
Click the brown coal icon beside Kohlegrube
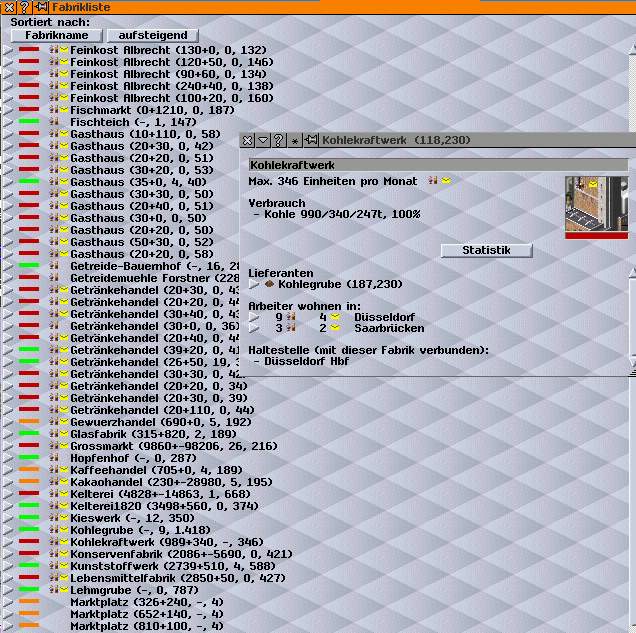[270, 284]
